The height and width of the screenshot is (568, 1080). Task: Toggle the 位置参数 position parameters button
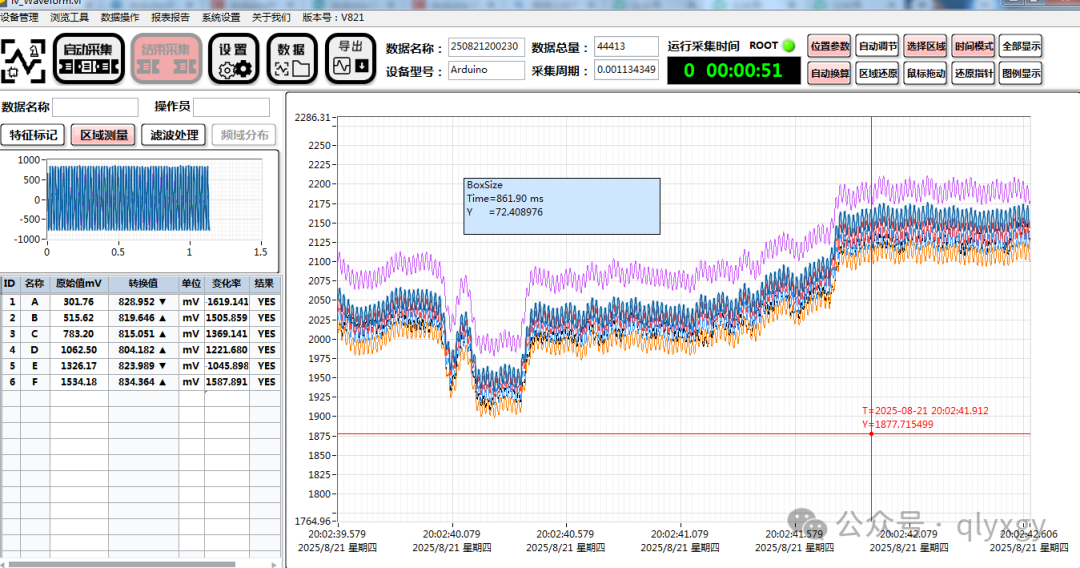[829, 46]
